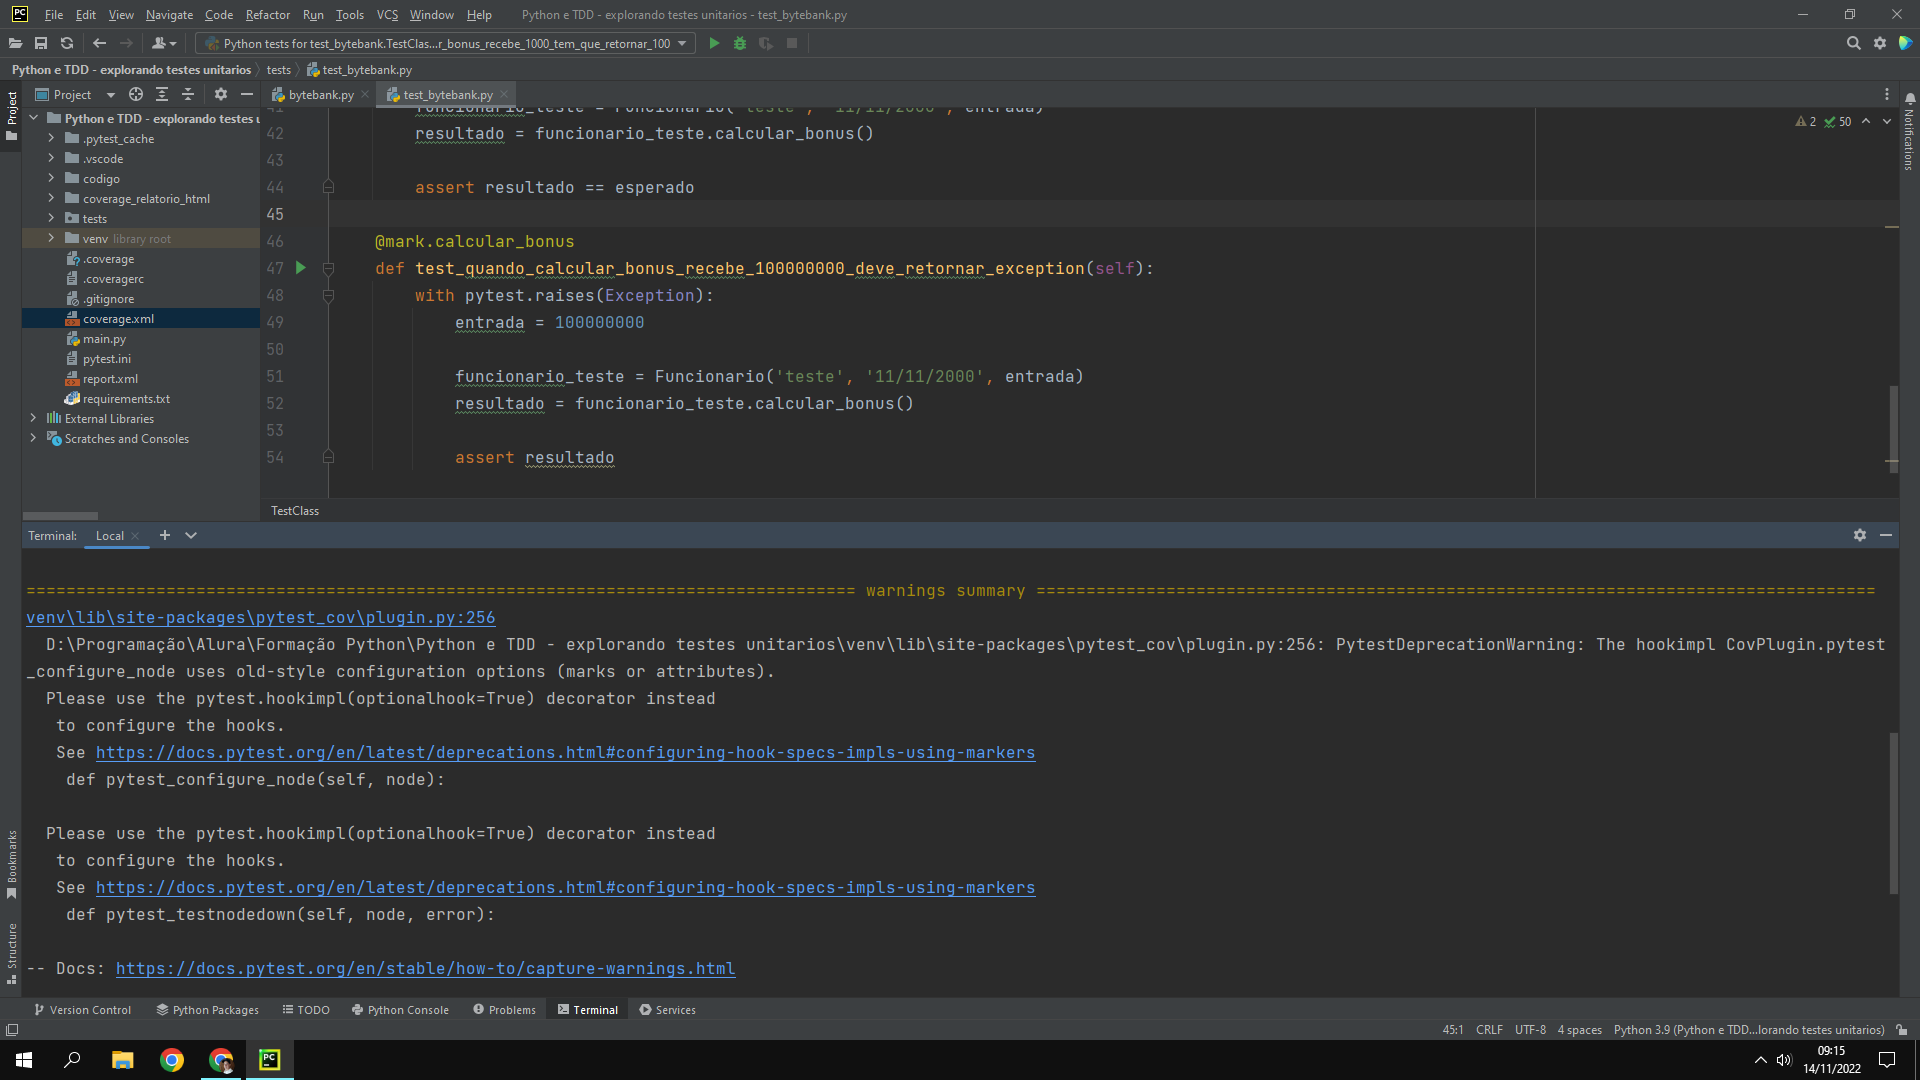
Task: Expand the .pytest_cache folder
Action: 51,138
